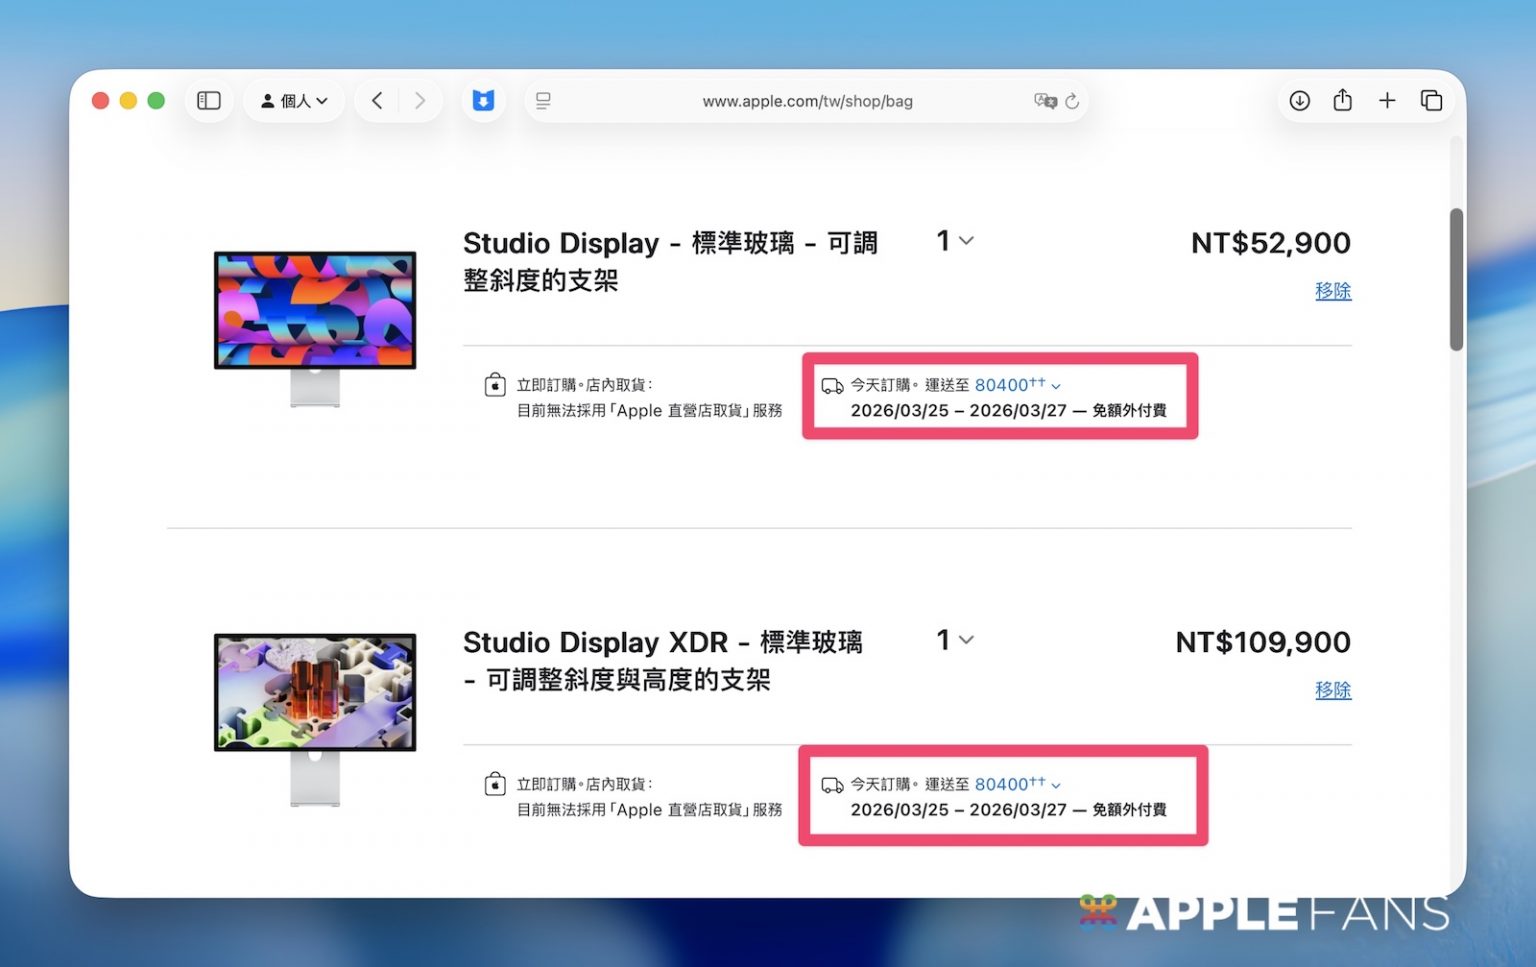Click the translate page icon
1536x967 pixels.
[x=1045, y=101]
